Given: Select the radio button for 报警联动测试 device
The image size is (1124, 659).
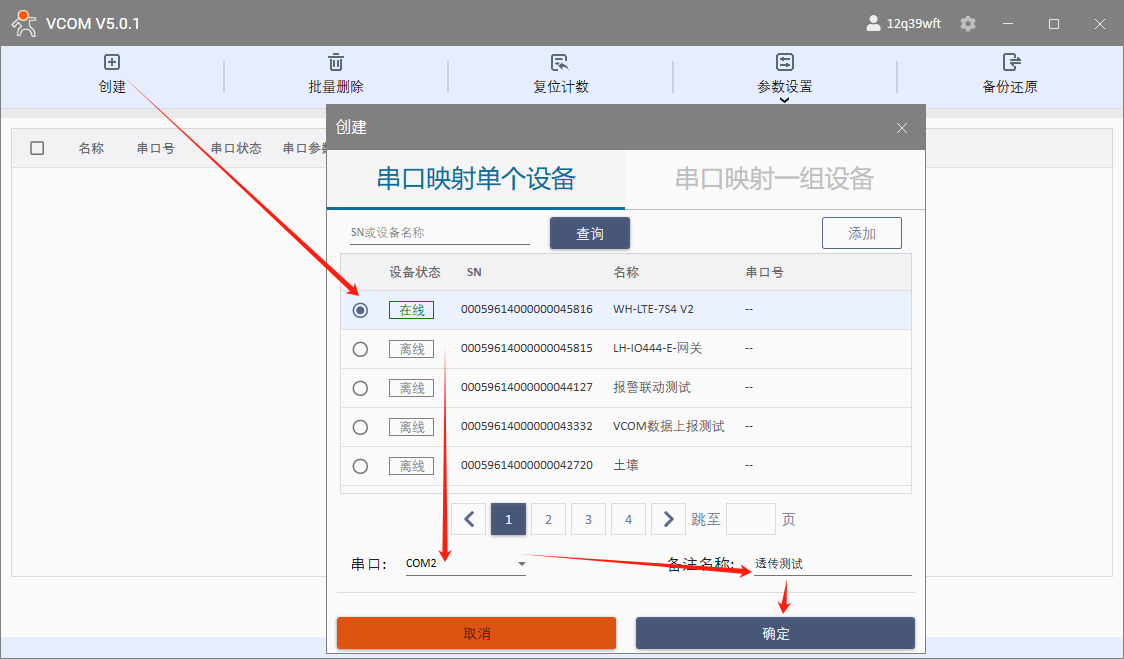Looking at the screenshot, I should click(x=361, y=388).
